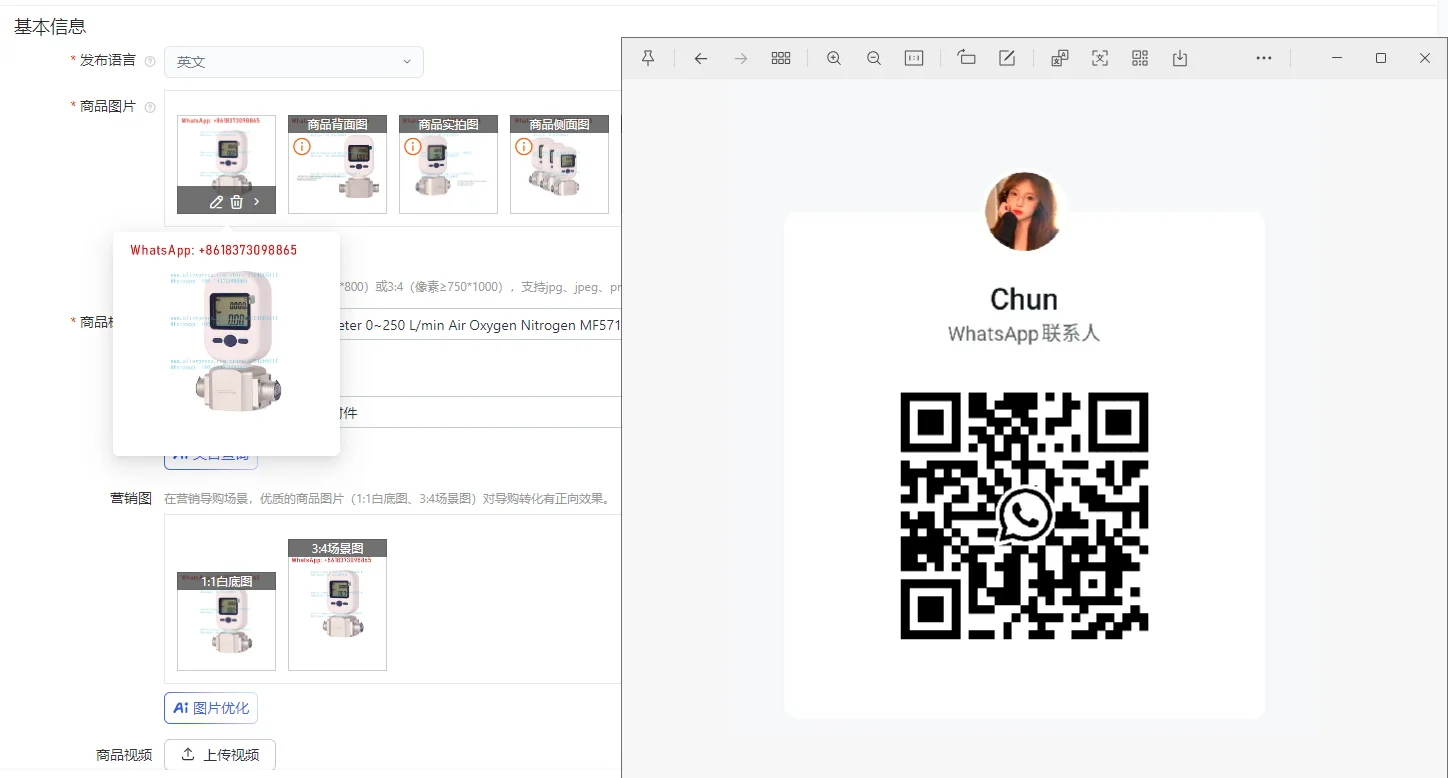The width and height of the screenshot is (1448, 778).
Task: Select the 3:4场景图 marketing thumbnail
Action: coord(337,605)
